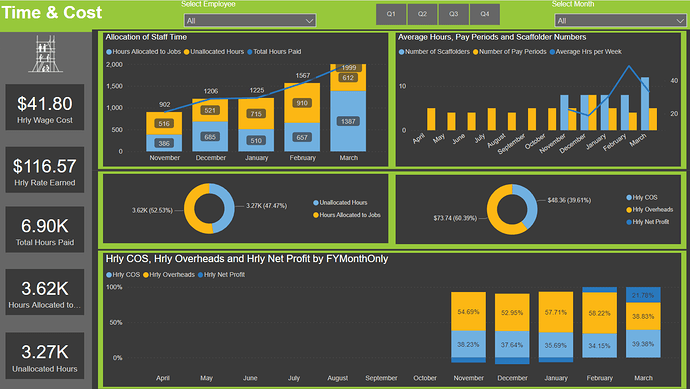Select the 3.62K Hours Allocated card
This screenshot has width=690, height=389.
tap(44, 292)
